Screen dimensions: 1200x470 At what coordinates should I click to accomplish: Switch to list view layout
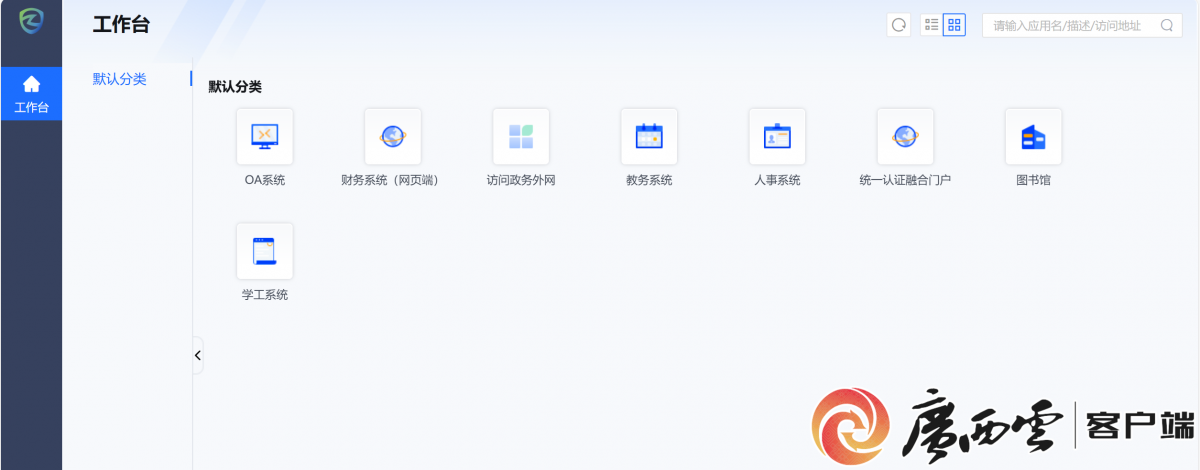[x=931, y=26]
